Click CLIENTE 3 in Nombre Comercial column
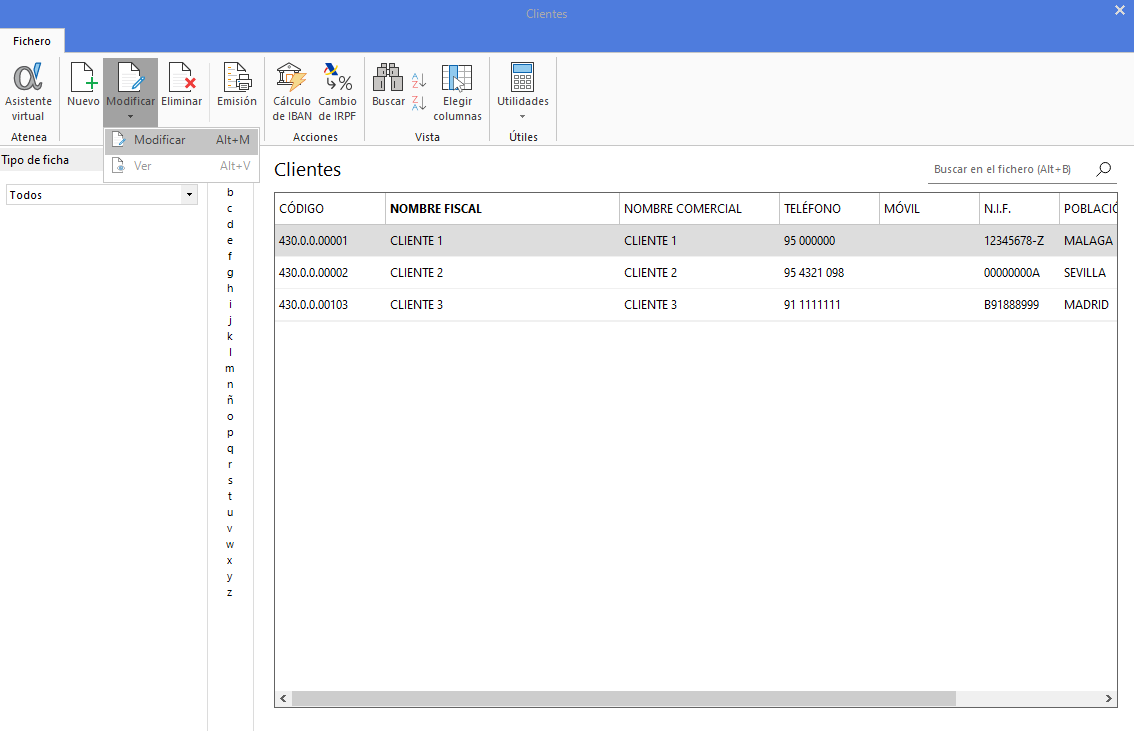Image resolution: width=1134 pixels, height=731 pixels. click(x=650, y=304)
